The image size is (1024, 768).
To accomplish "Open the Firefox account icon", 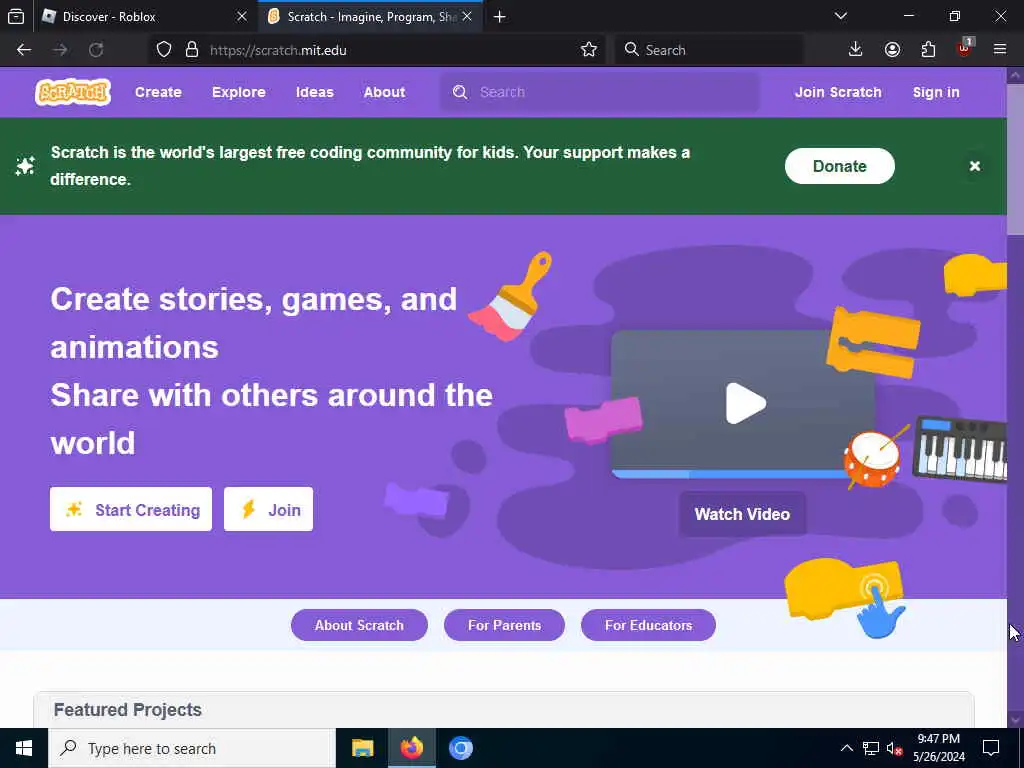I will tap(892, 50).
